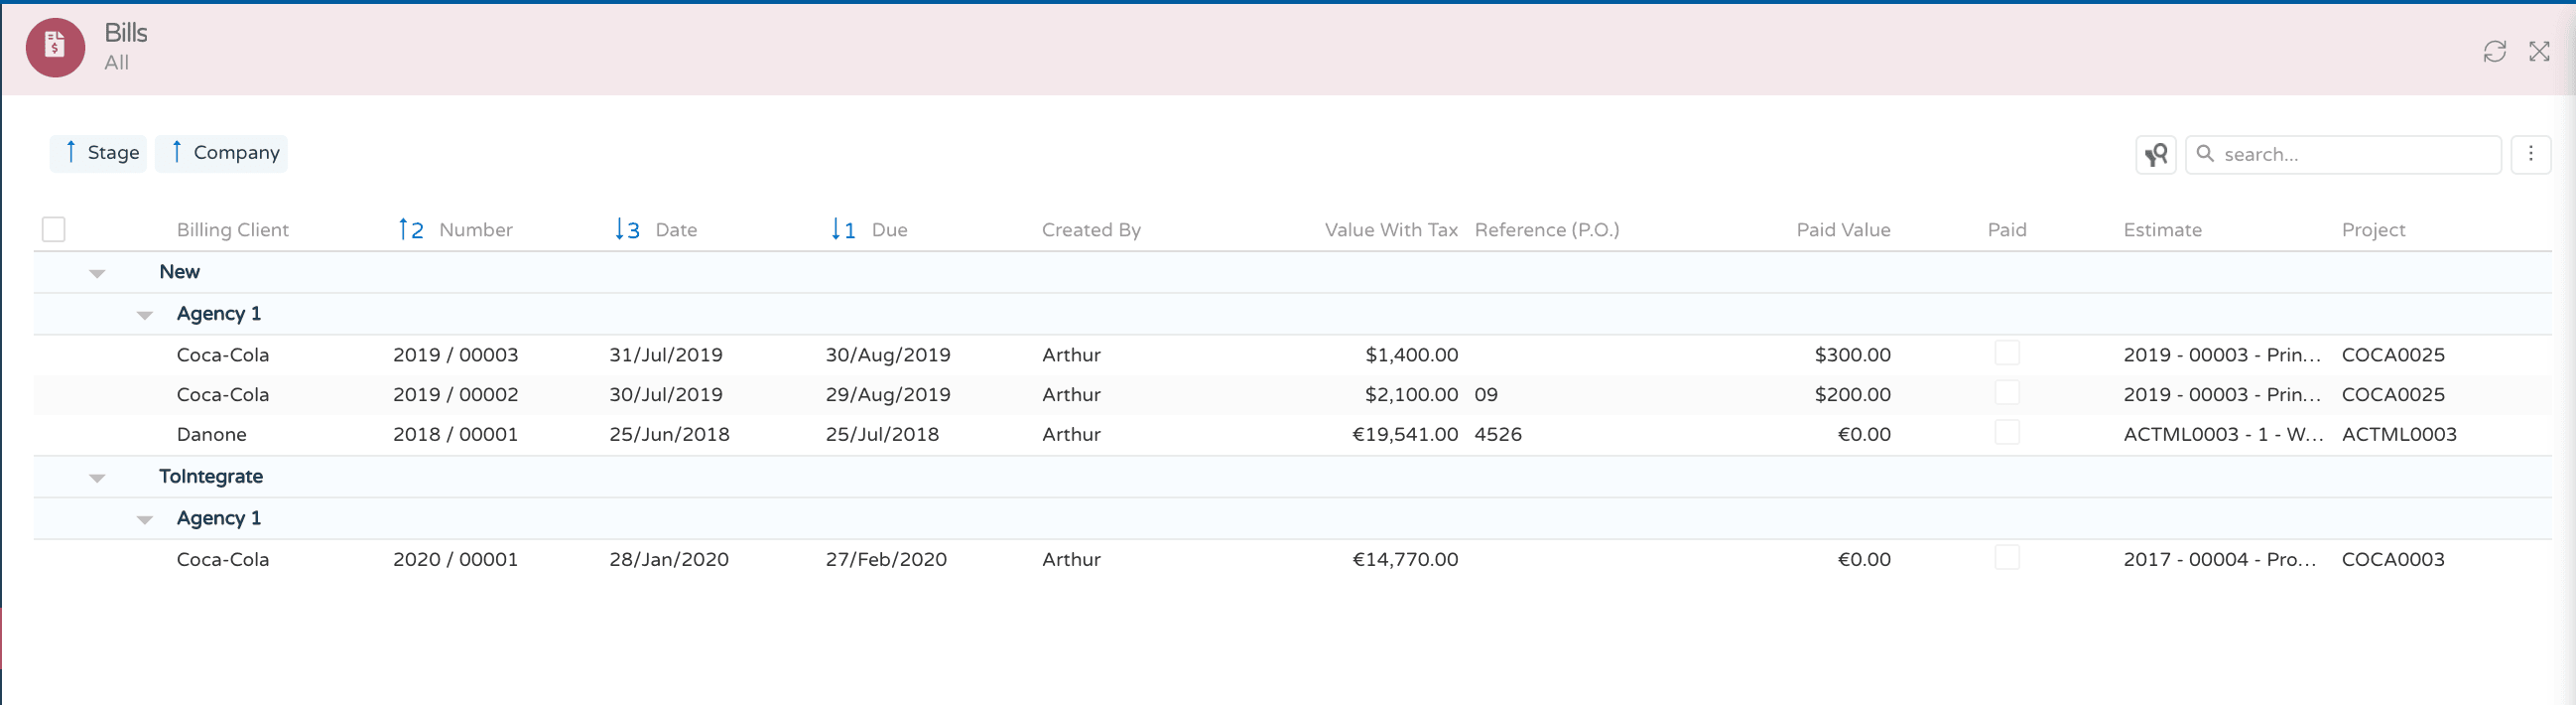The height and width of the screenshot is (705, 2576).
Task: Sort by Value With Tax column header
Action: [x=1390, y=230]
